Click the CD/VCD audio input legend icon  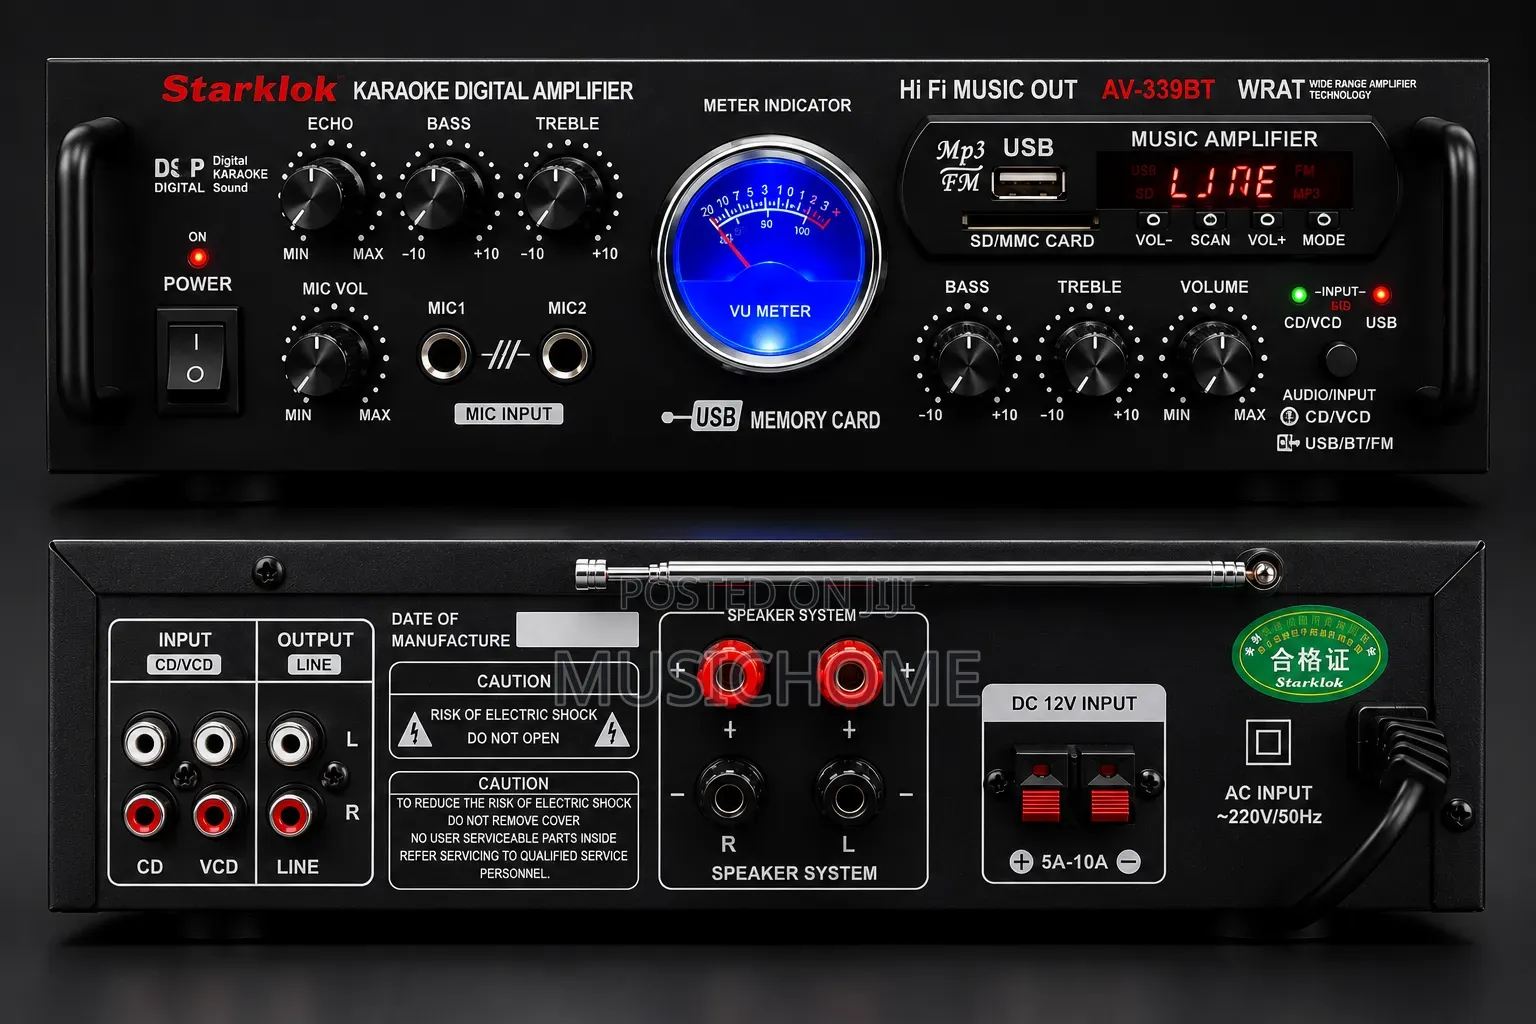[x=1290, y=417]
